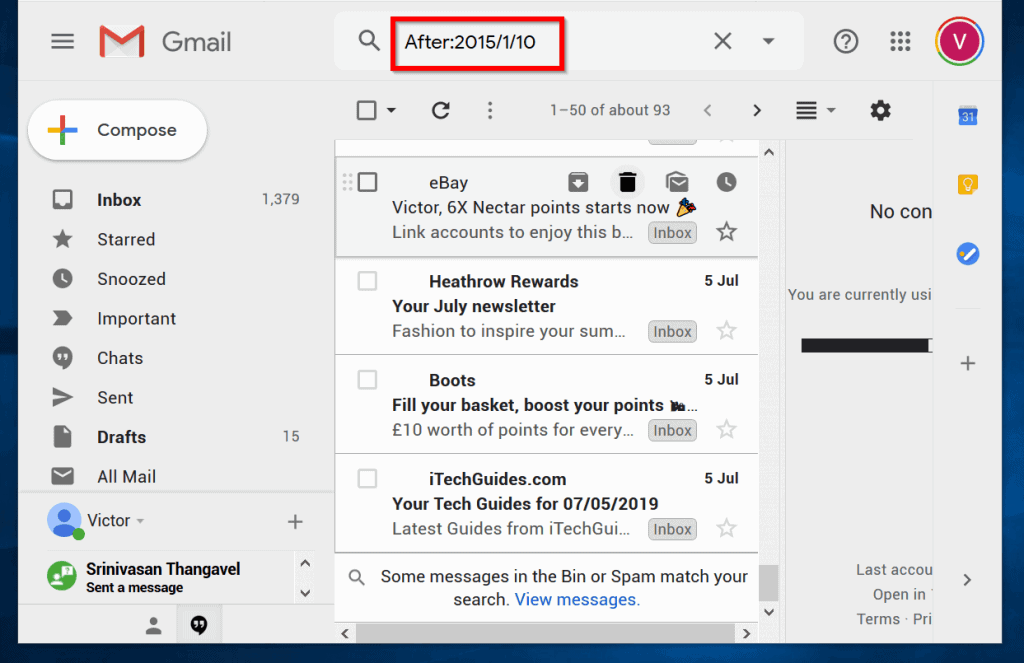Expand Victor status dropdown
Screen dimensions: 1024x663
pos(140,521)
